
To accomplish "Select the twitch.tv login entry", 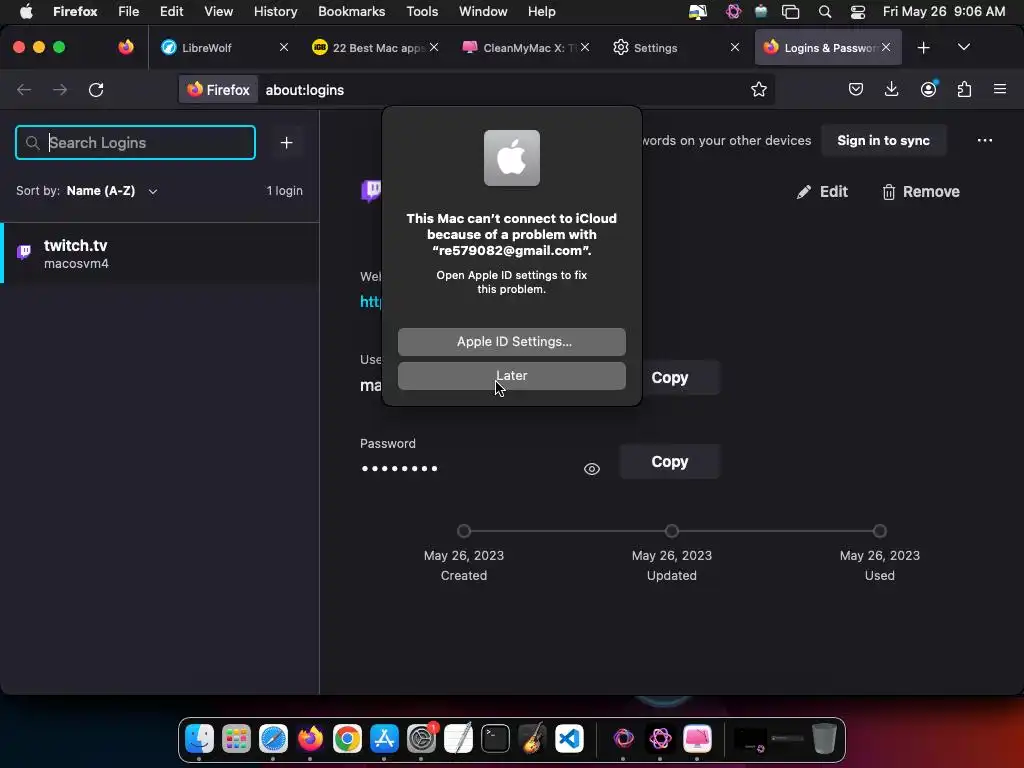I will click(160, 253).
